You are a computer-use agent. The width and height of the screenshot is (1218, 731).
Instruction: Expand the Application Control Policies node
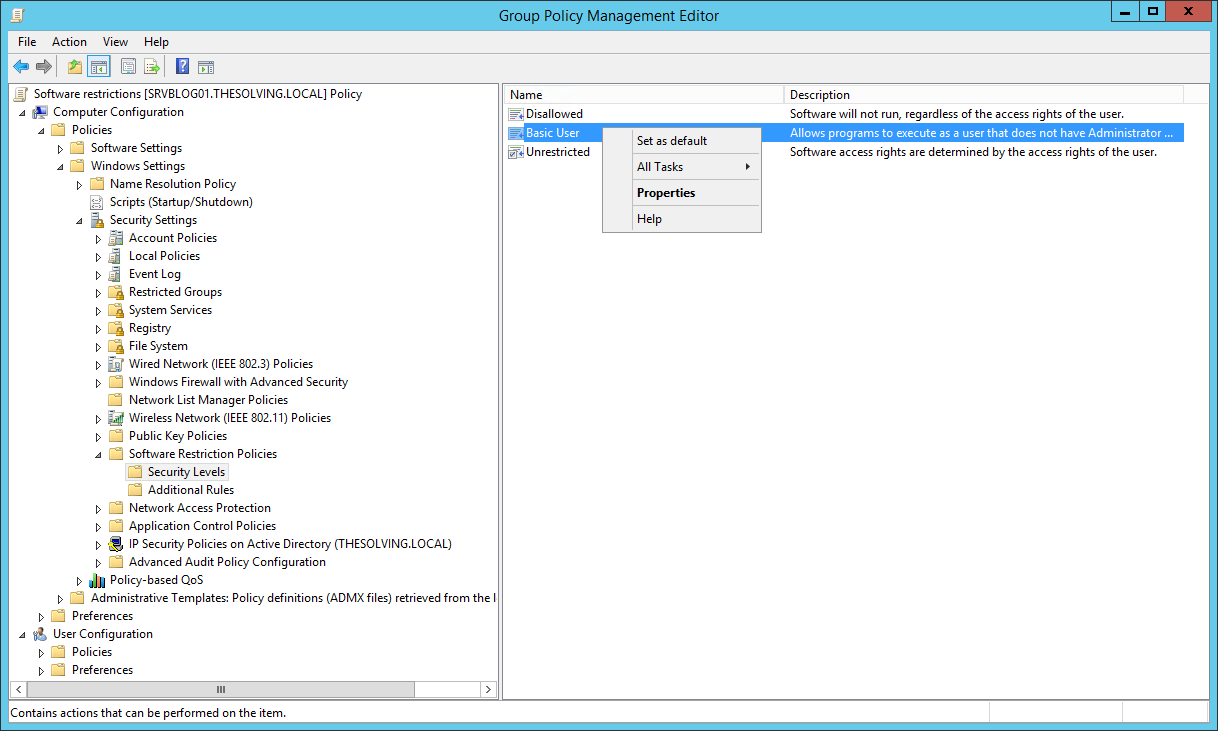(x=98, y=527)
